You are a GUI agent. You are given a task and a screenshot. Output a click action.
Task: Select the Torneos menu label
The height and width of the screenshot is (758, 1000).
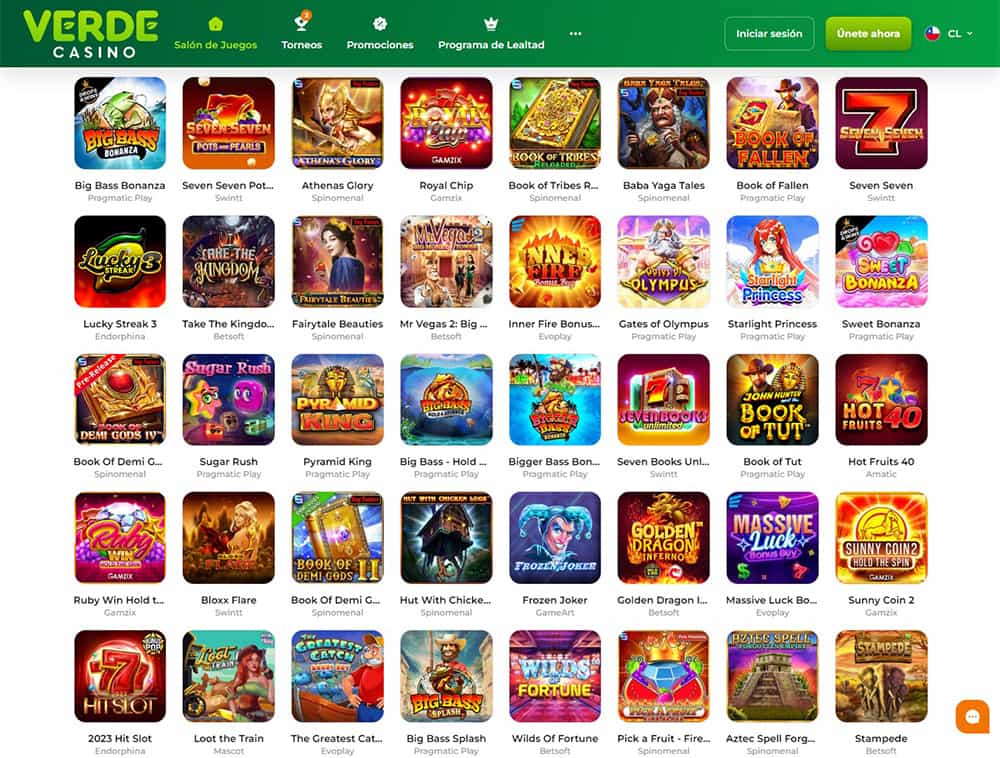point(302,45)
